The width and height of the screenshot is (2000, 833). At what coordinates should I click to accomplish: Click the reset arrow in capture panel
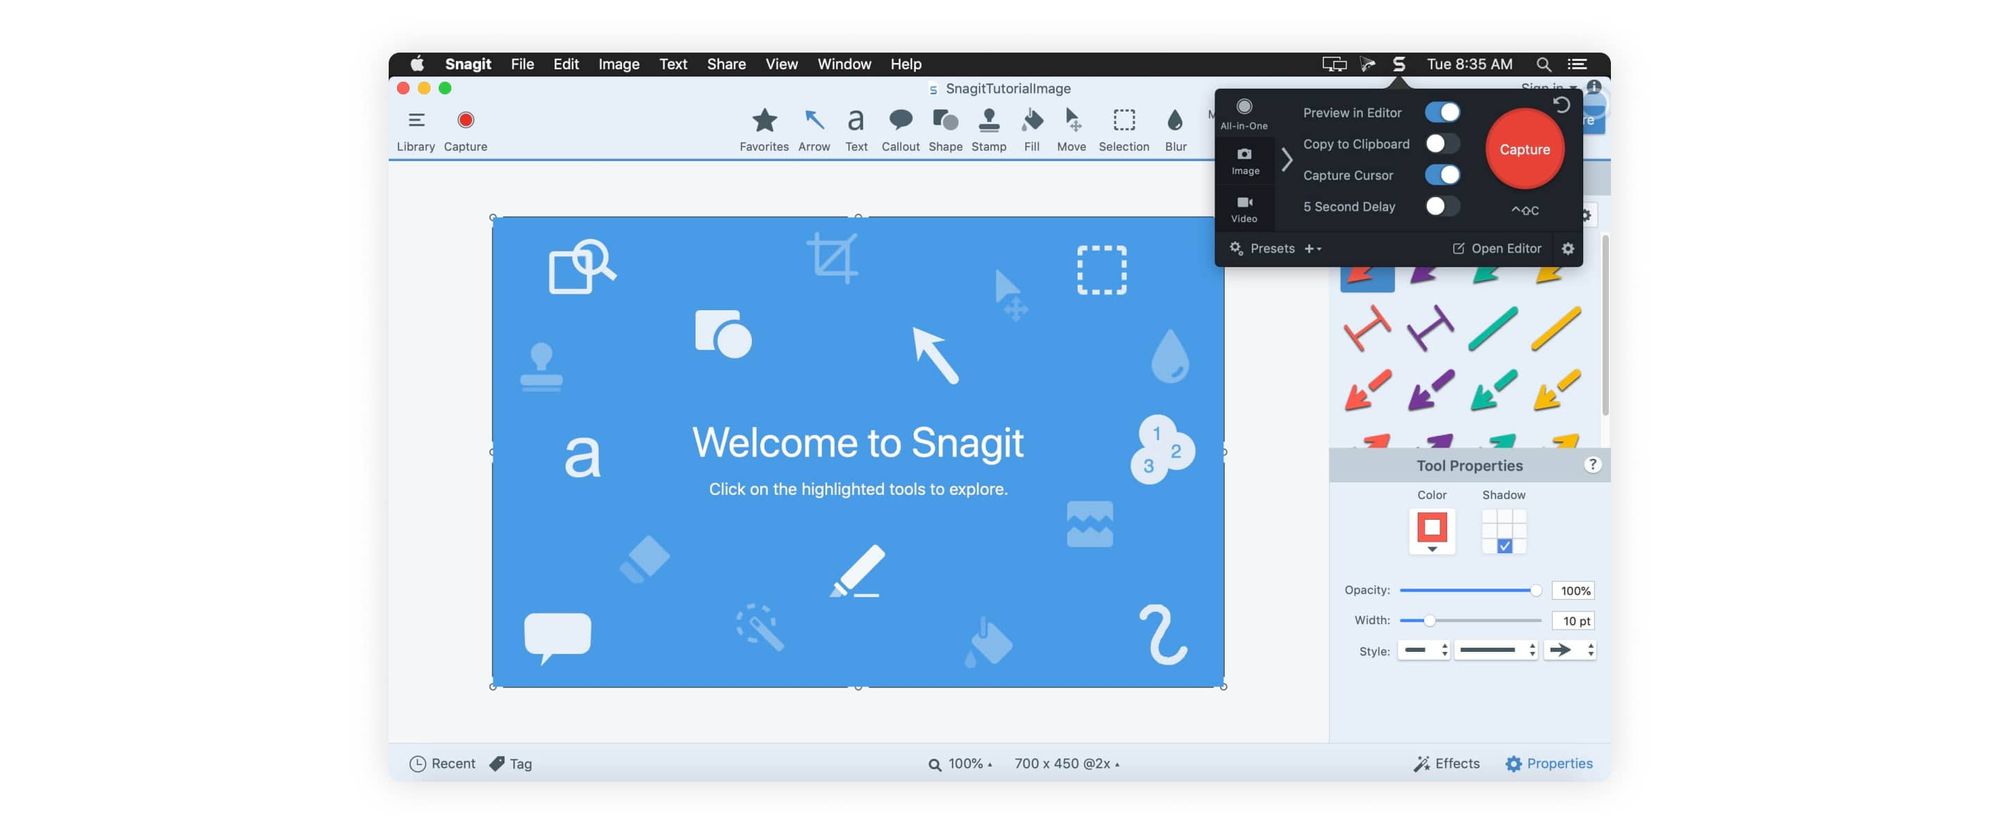(1561, 104)
